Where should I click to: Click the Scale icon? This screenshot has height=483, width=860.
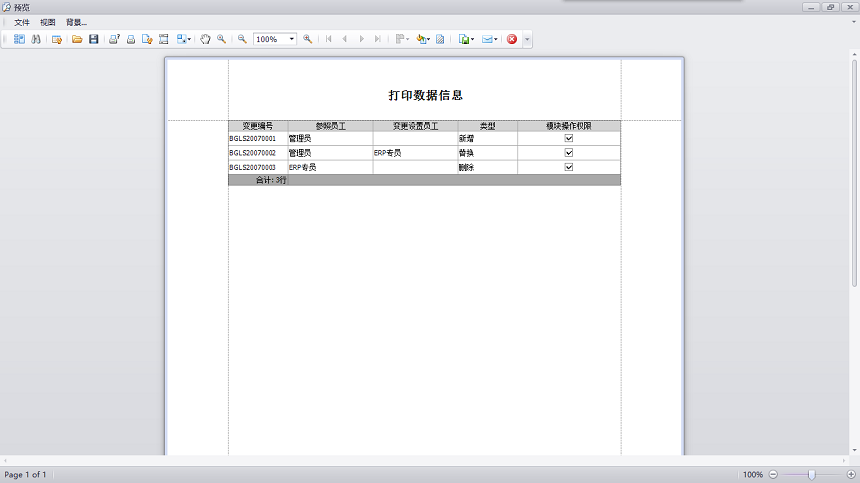[x=181, y=39]
